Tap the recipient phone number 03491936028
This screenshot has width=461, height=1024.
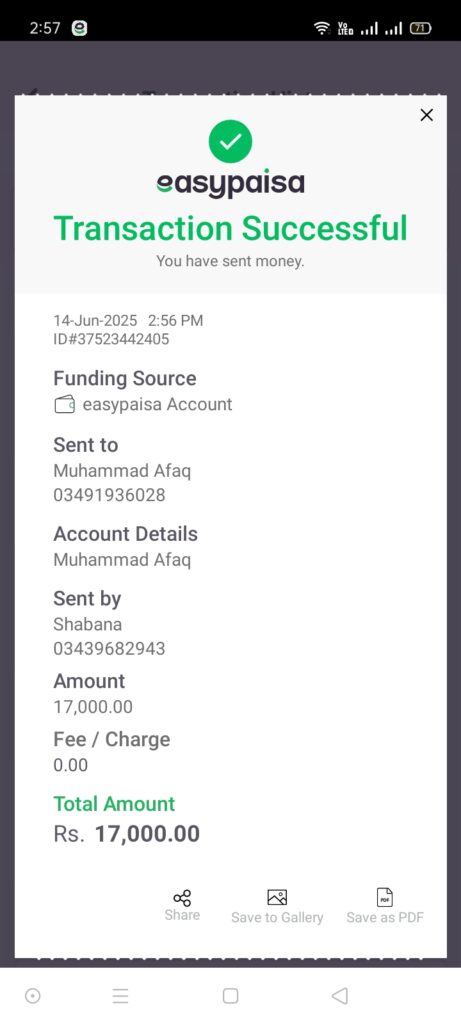109,495
